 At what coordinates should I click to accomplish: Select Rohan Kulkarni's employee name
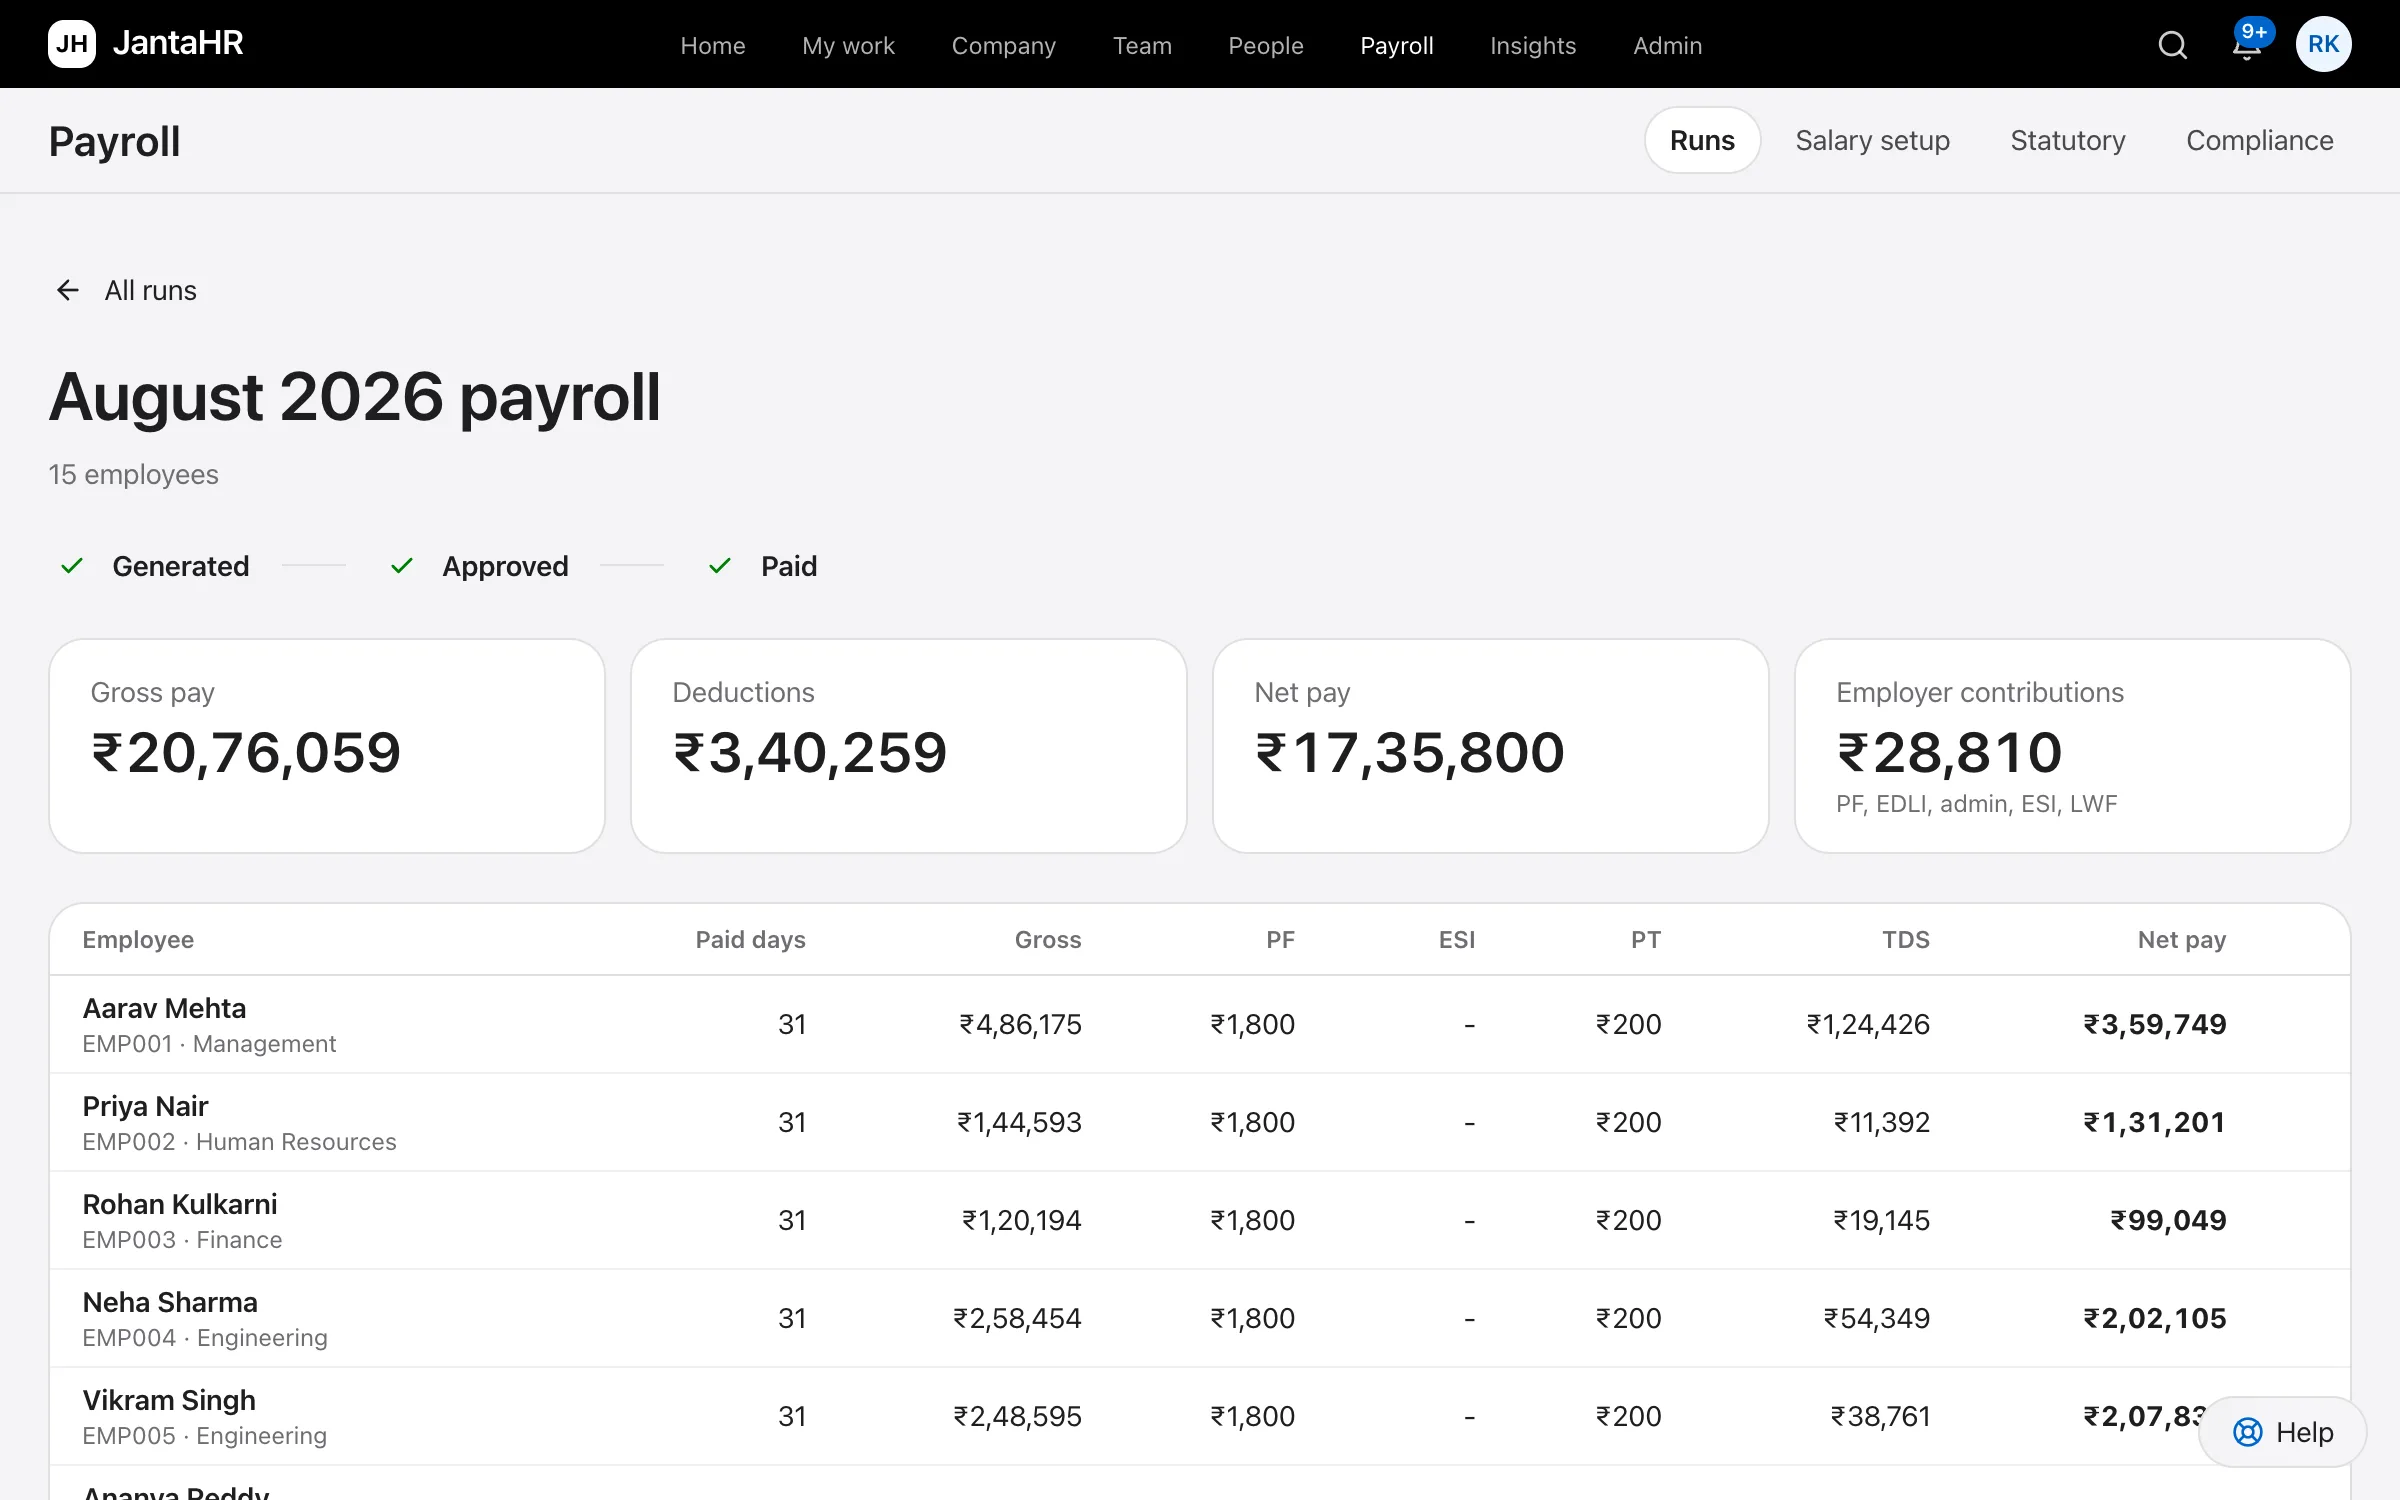(180, 1204)
